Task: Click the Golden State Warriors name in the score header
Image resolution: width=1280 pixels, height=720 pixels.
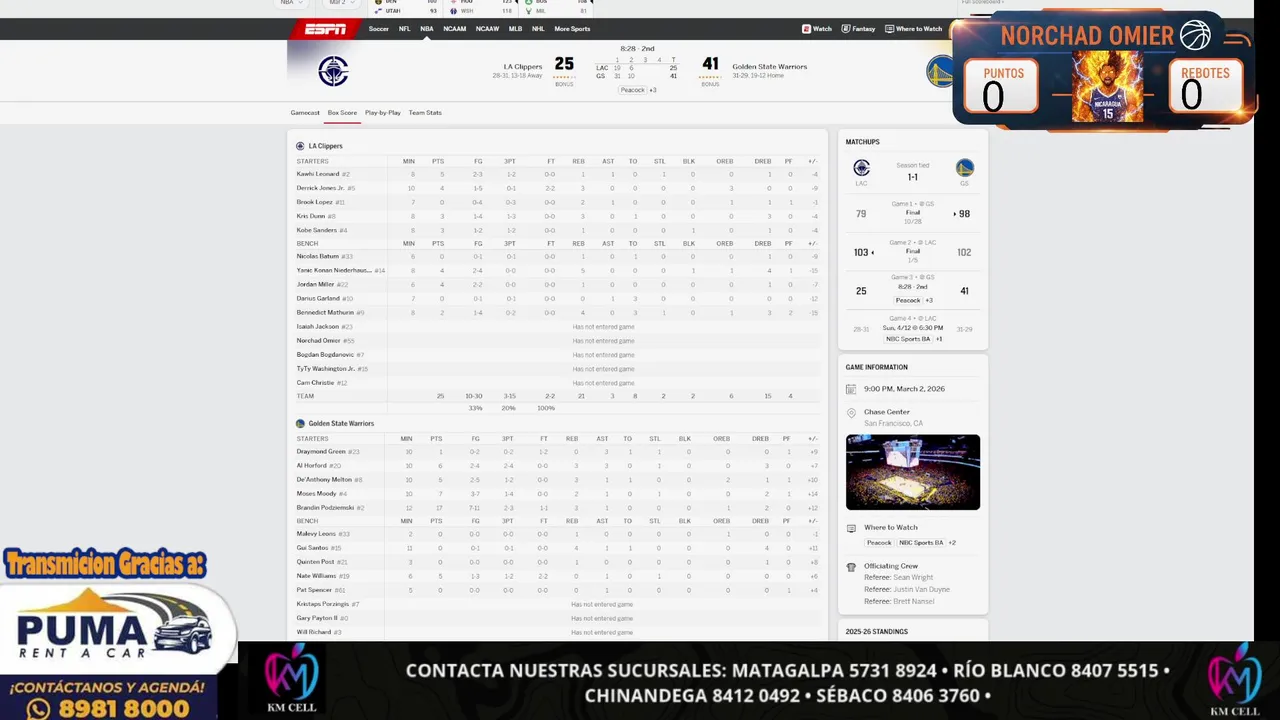Action: coord(769,67)
